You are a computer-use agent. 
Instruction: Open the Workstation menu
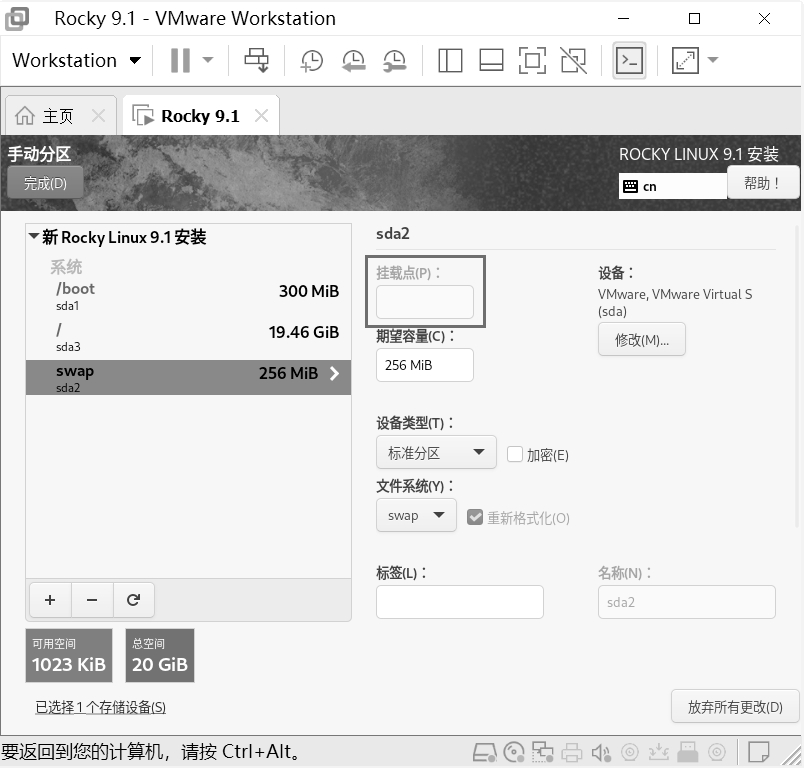pos(76,60)
